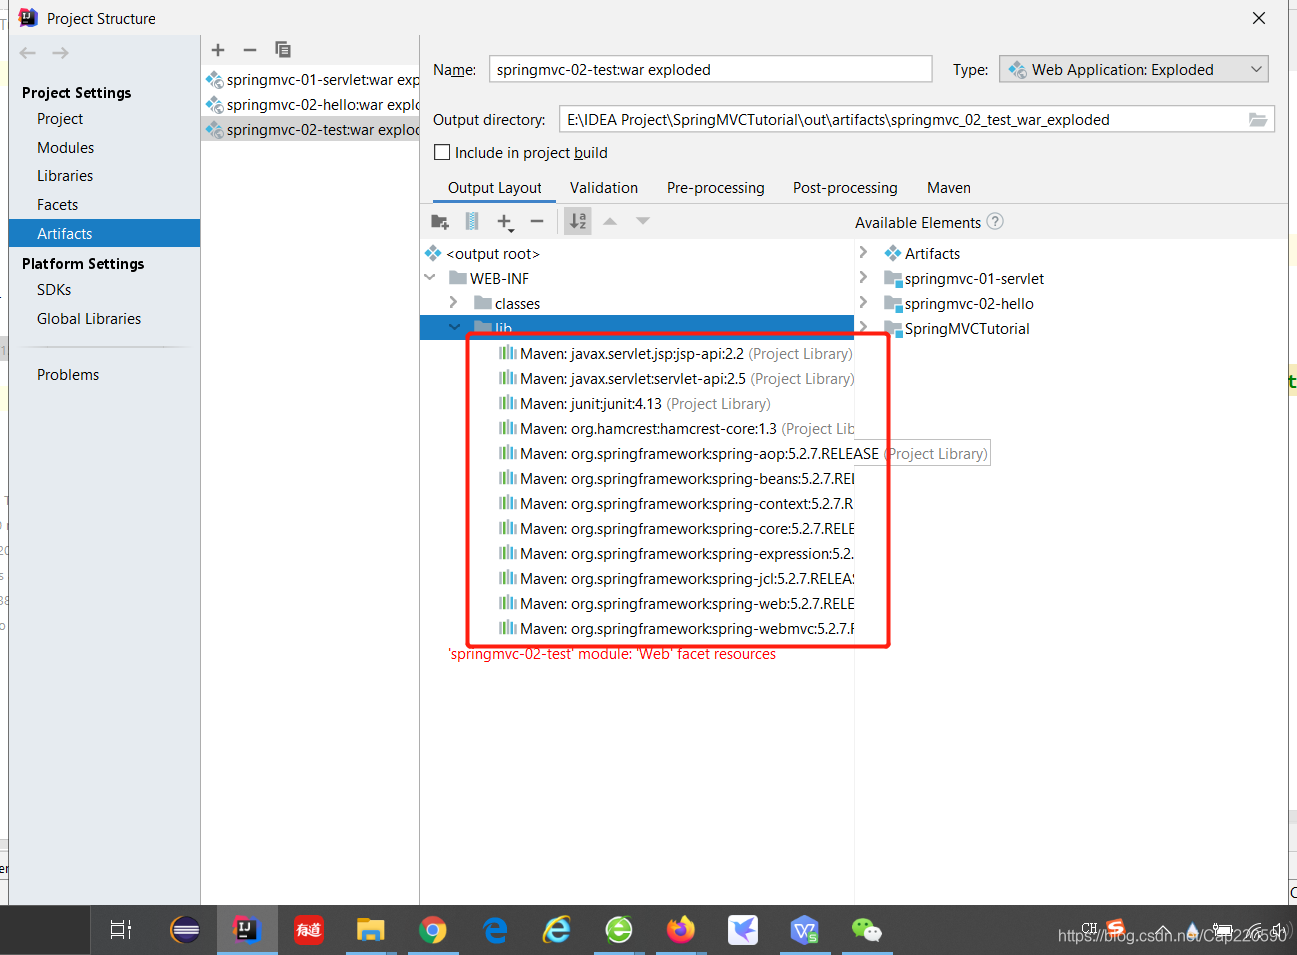
Task: Open the Maven tab
Action: pos(949,188)
